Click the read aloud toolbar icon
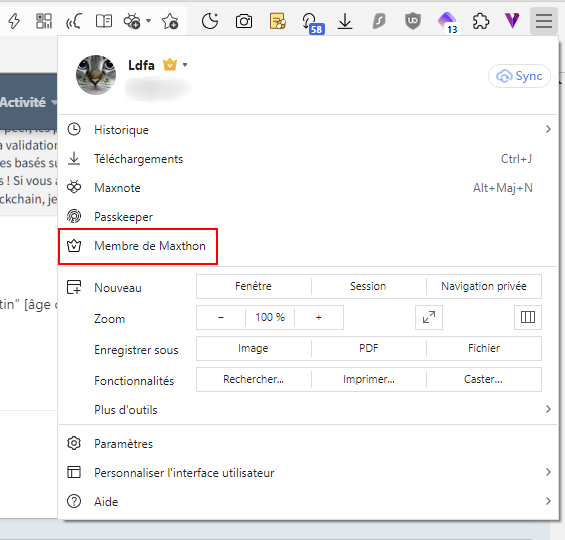This screenshot has height=540, width=565. 74,21
